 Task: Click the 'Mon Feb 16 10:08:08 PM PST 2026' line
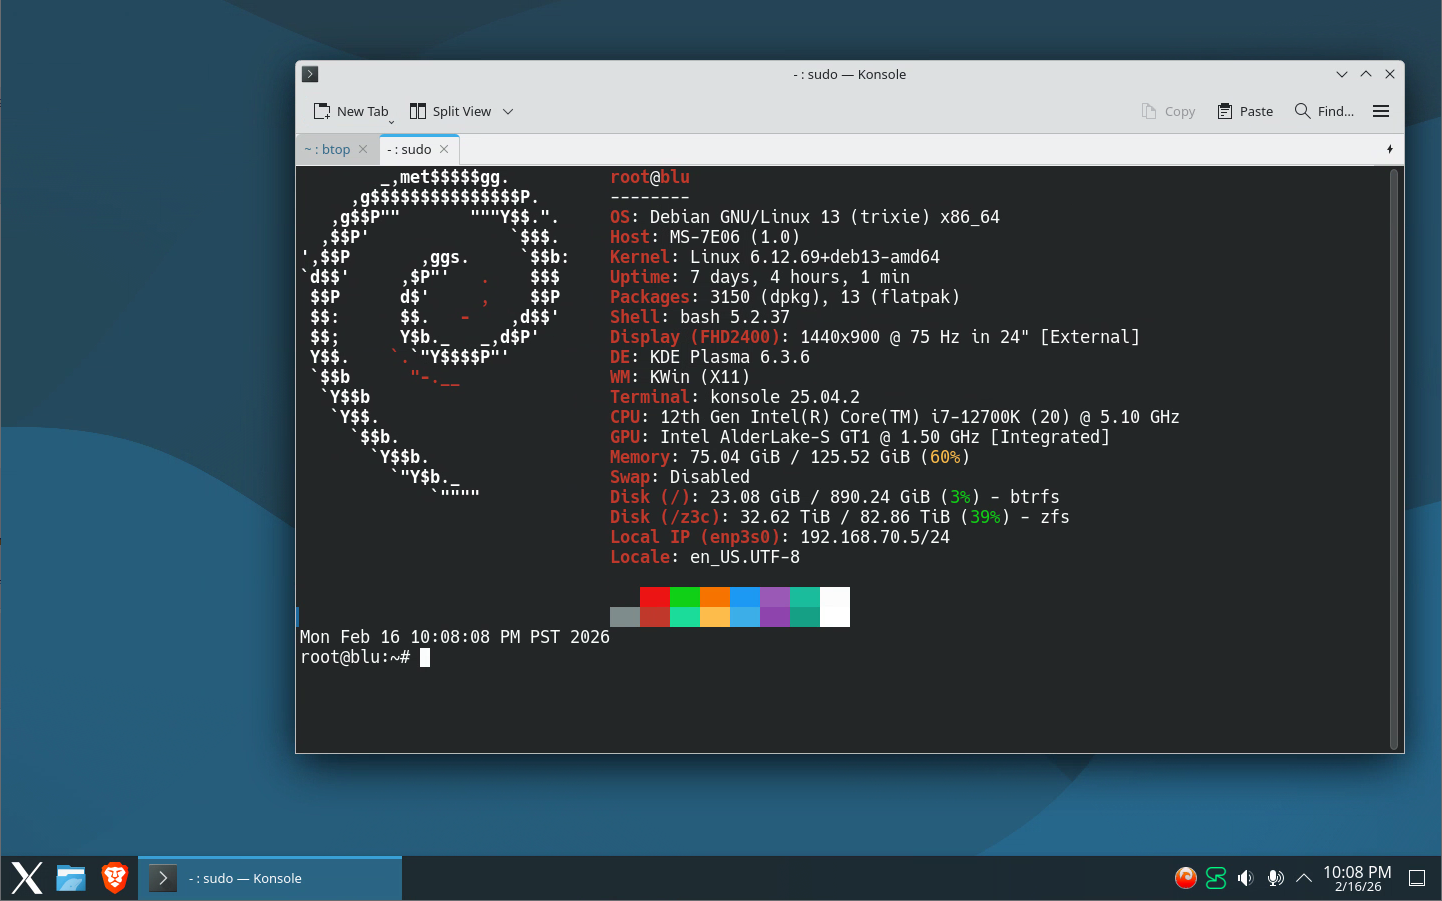pyautogui.click(x=455, y=637)
